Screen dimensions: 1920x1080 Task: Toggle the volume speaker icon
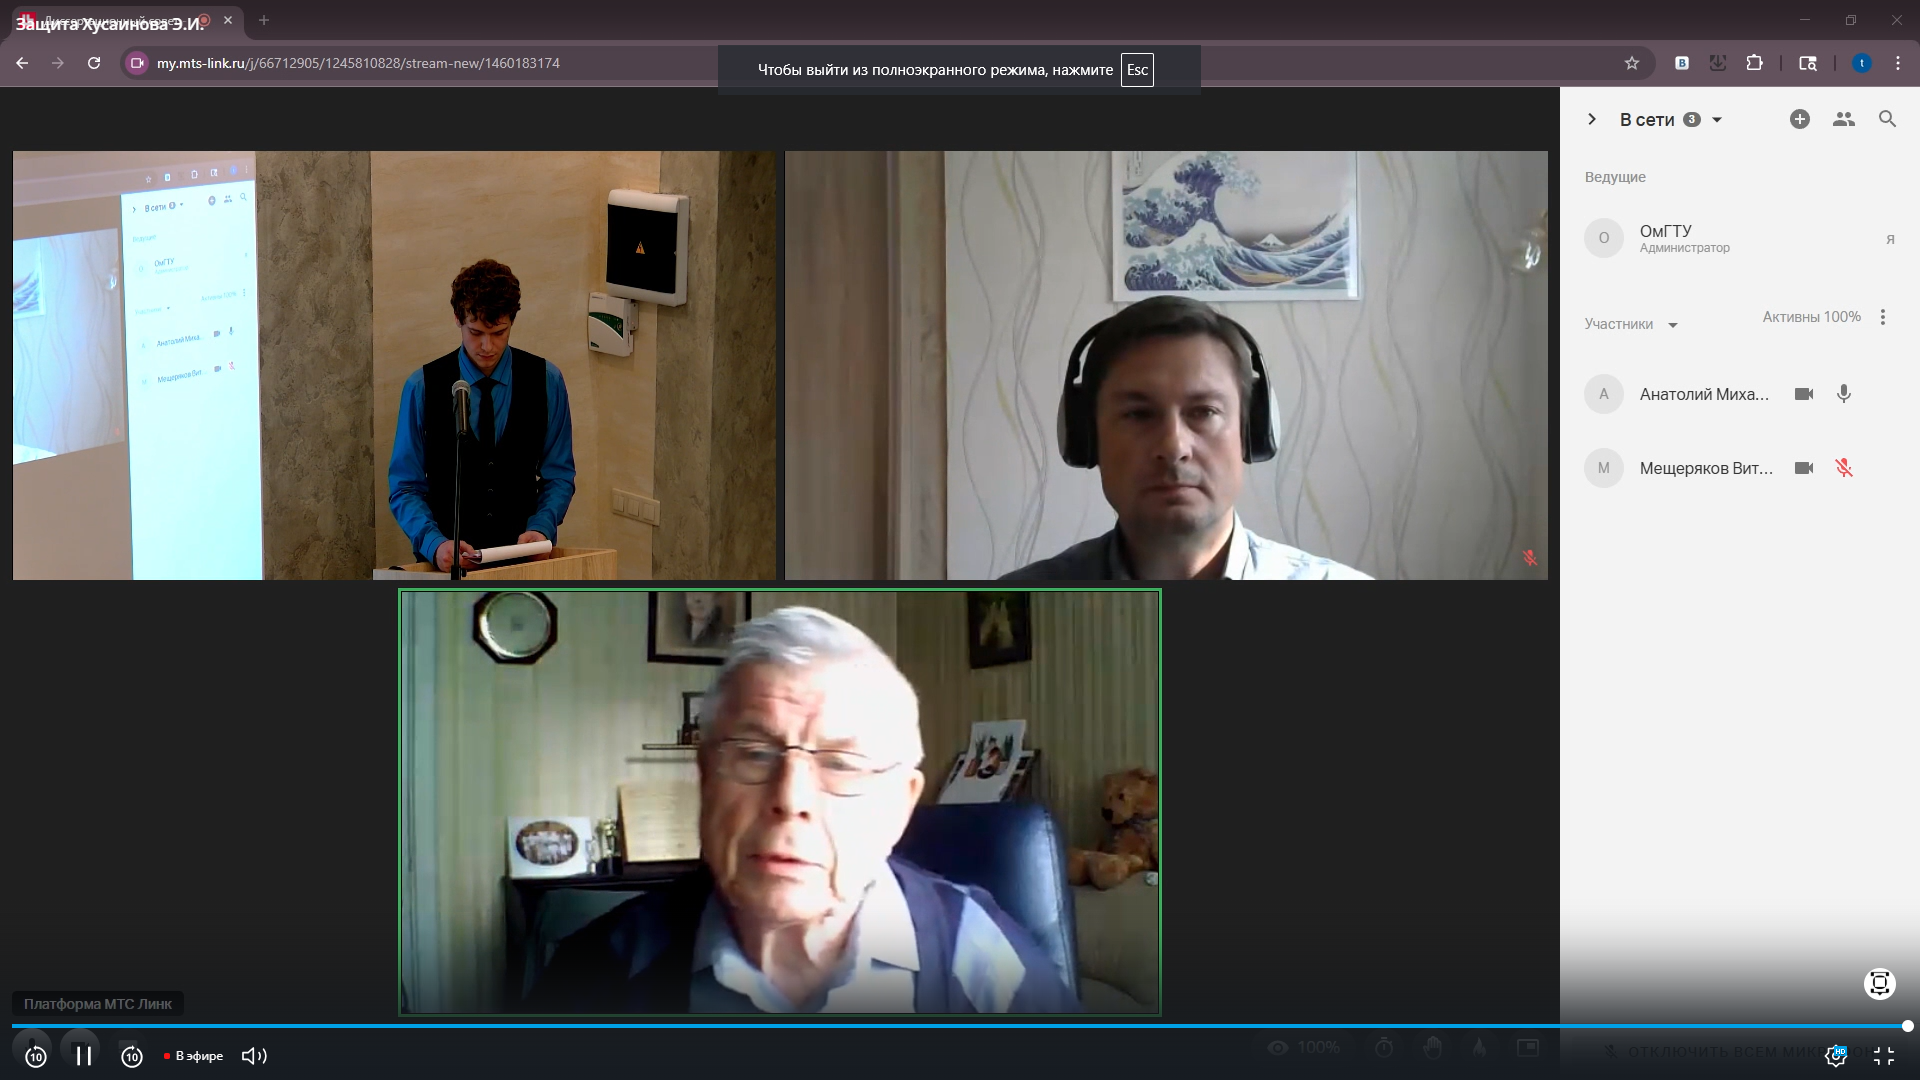(x=254, y=1056)
